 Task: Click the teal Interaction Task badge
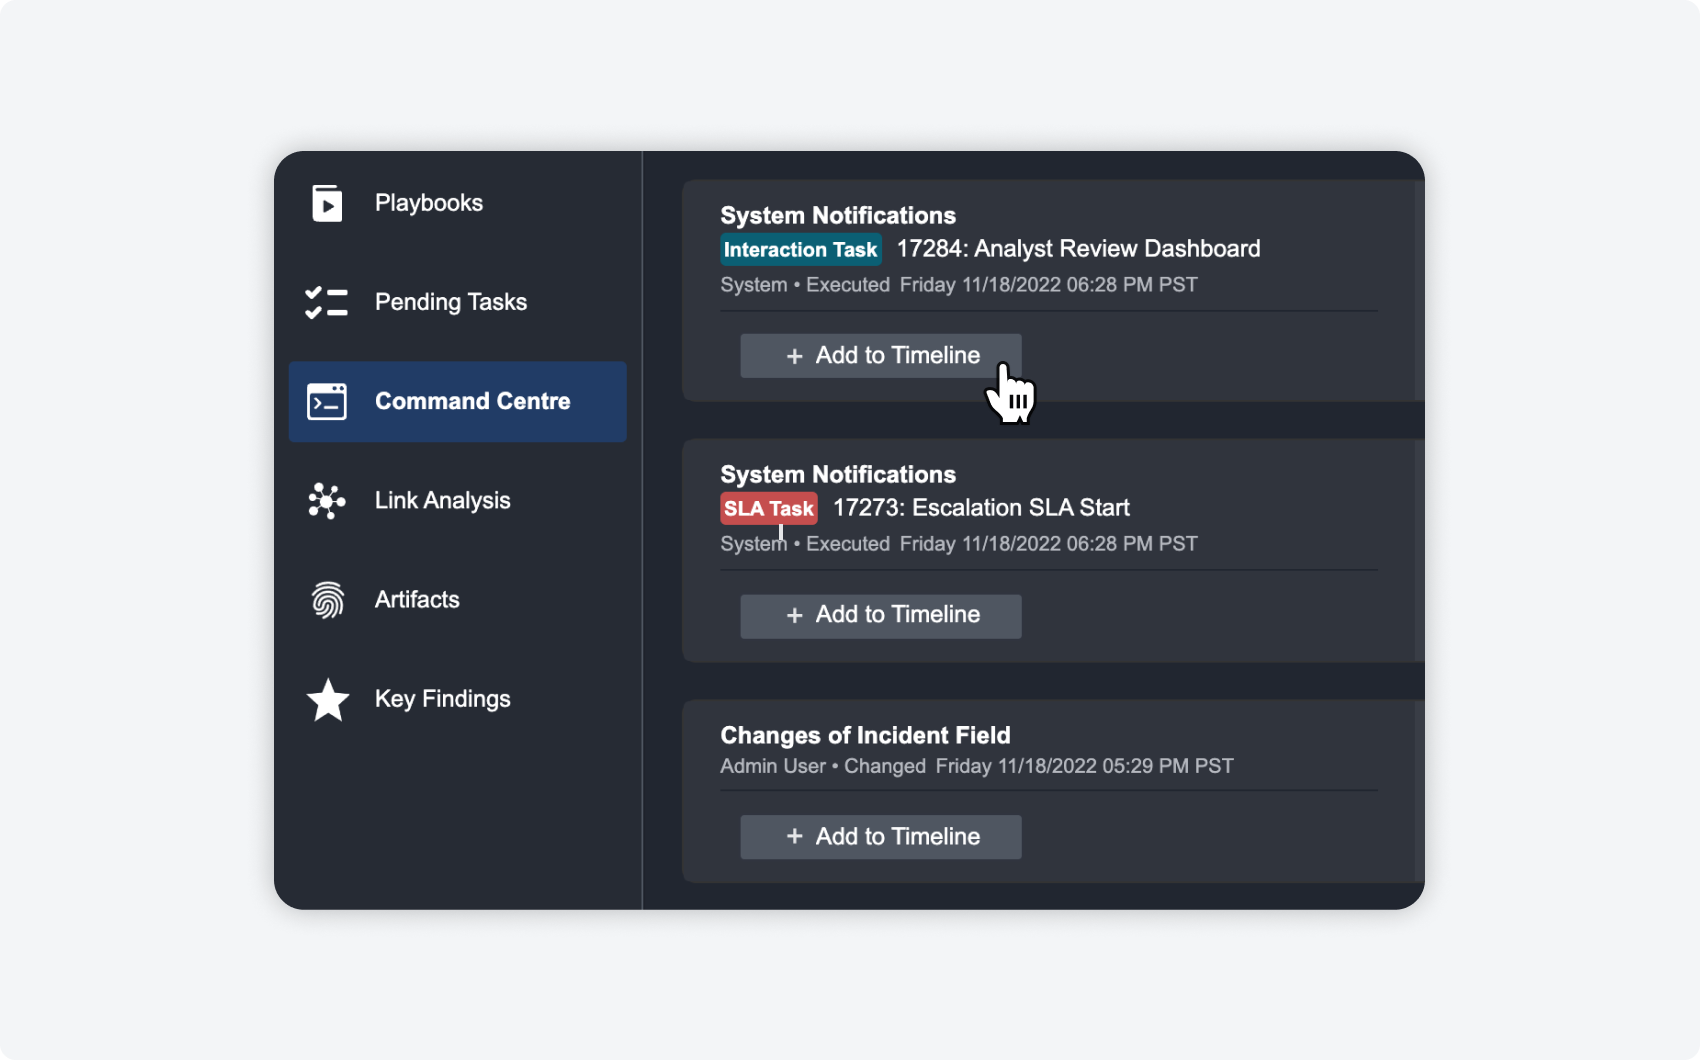(x=800, y=250)
